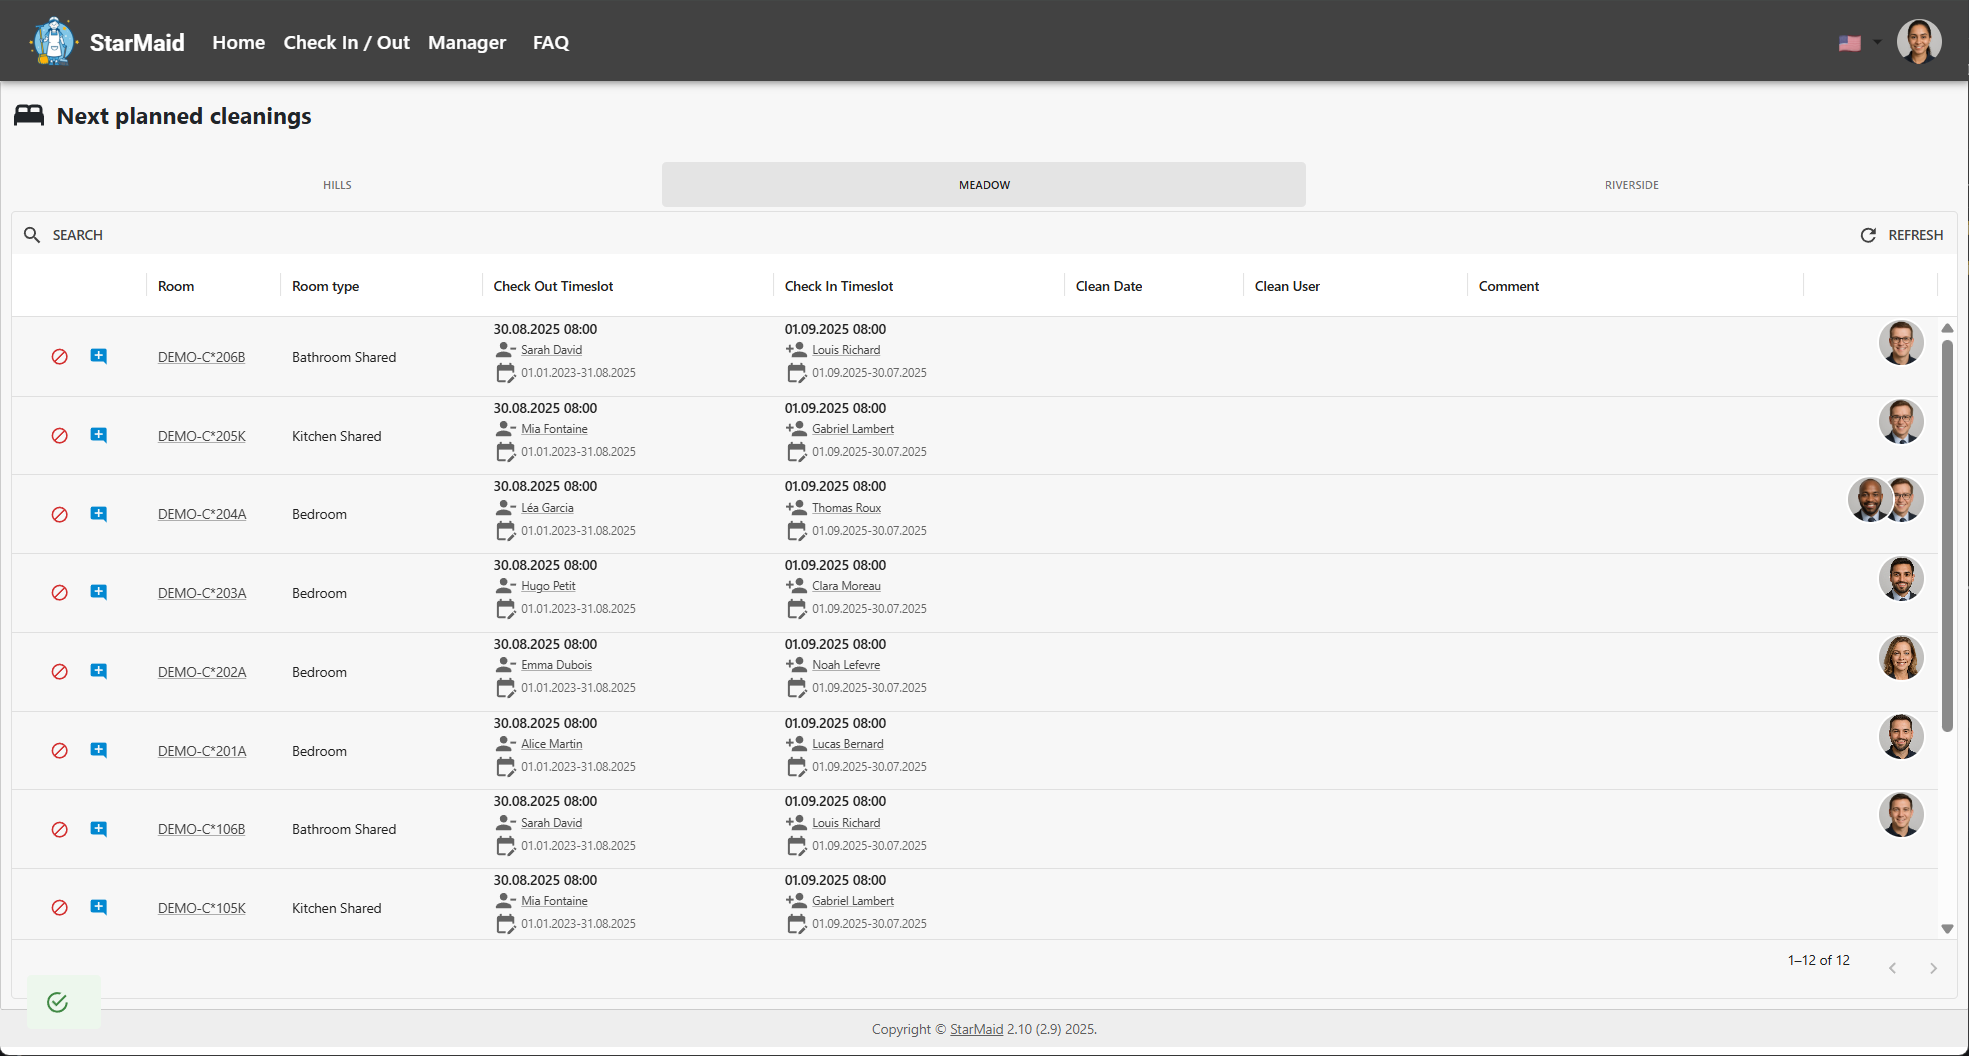Click the REFRESH button
The image size is (1969, 1056).
(x=1902, y=235)
